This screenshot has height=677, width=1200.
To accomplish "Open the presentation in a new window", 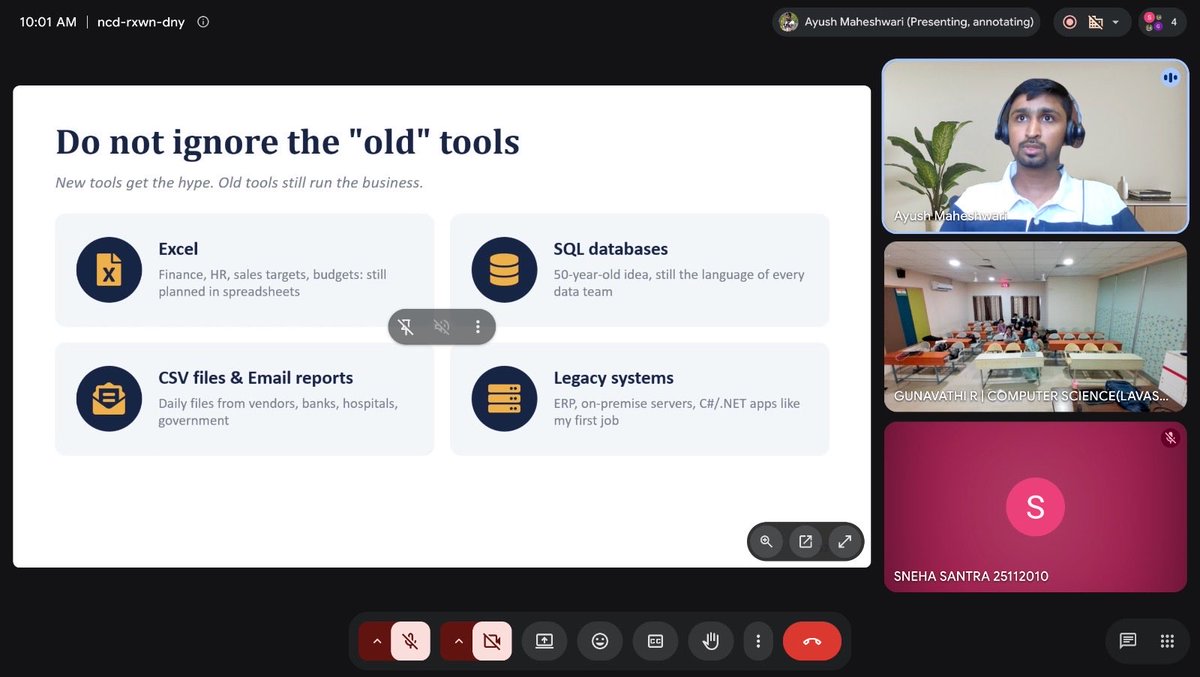I will pyautogui.click(x=805, y=541).
